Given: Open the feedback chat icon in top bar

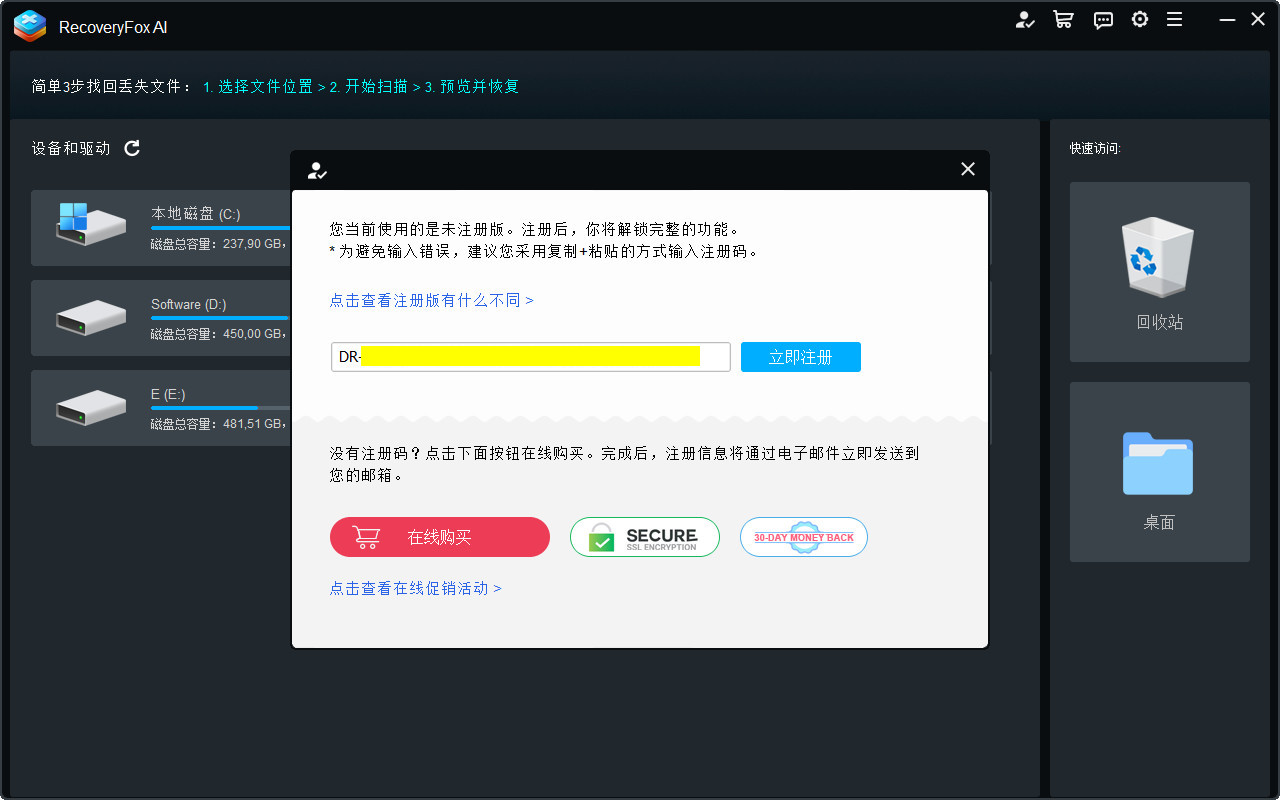Looking at the screenshot, I should [x=1102, y=19].
